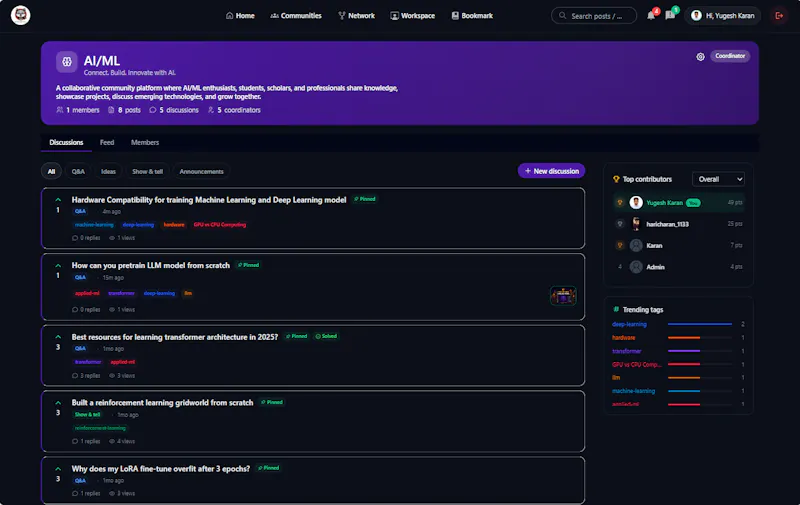The image size is (800, 505).
Task: Open 'Built a reinforcement learning gridworld' discussion
Action: 162,402
